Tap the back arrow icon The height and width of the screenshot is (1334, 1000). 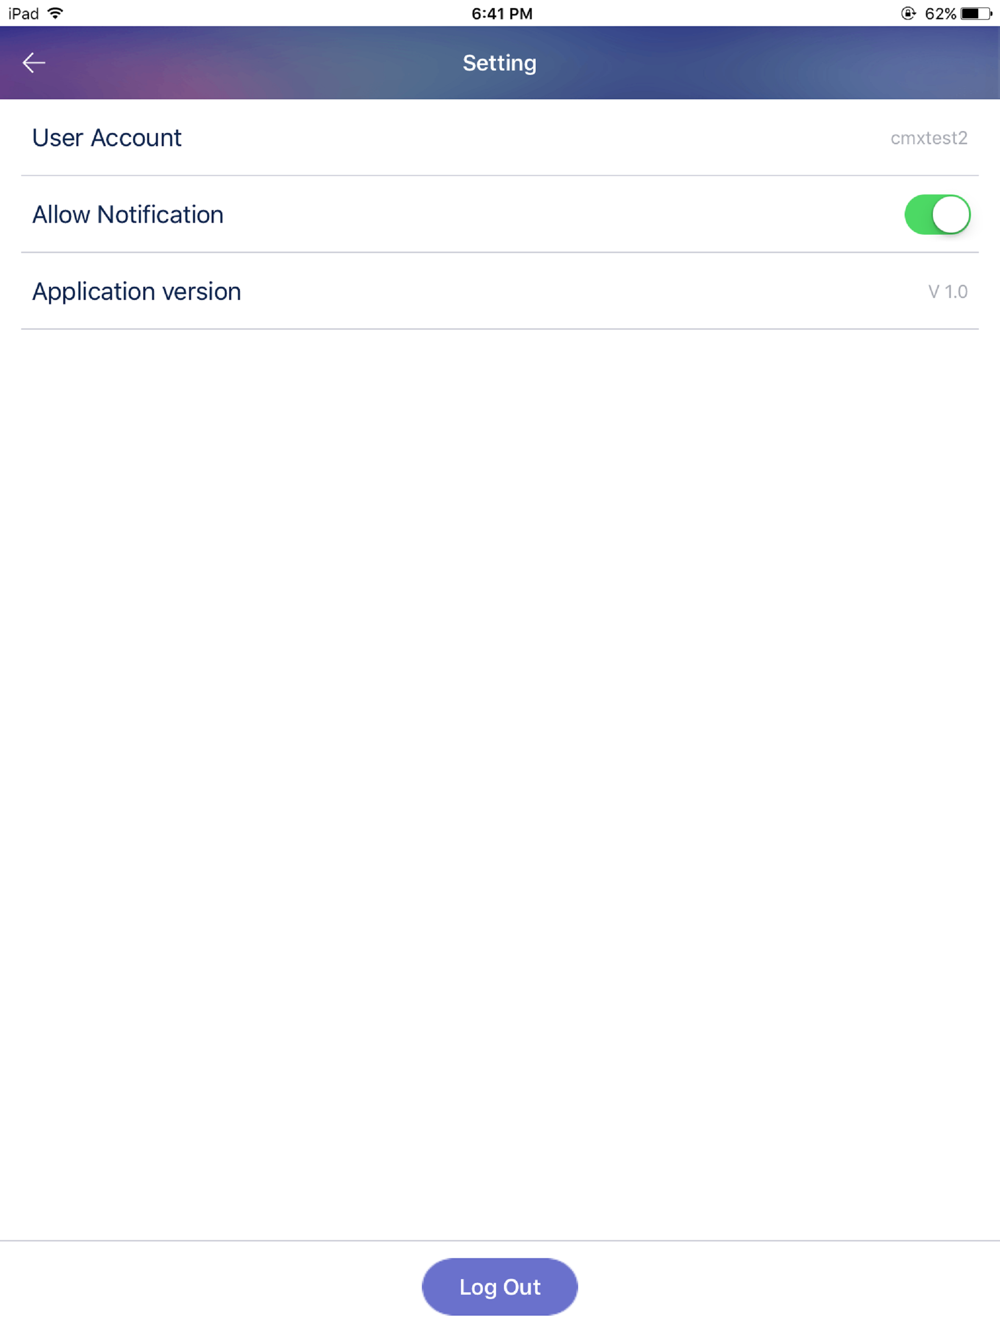pos(34,63)
